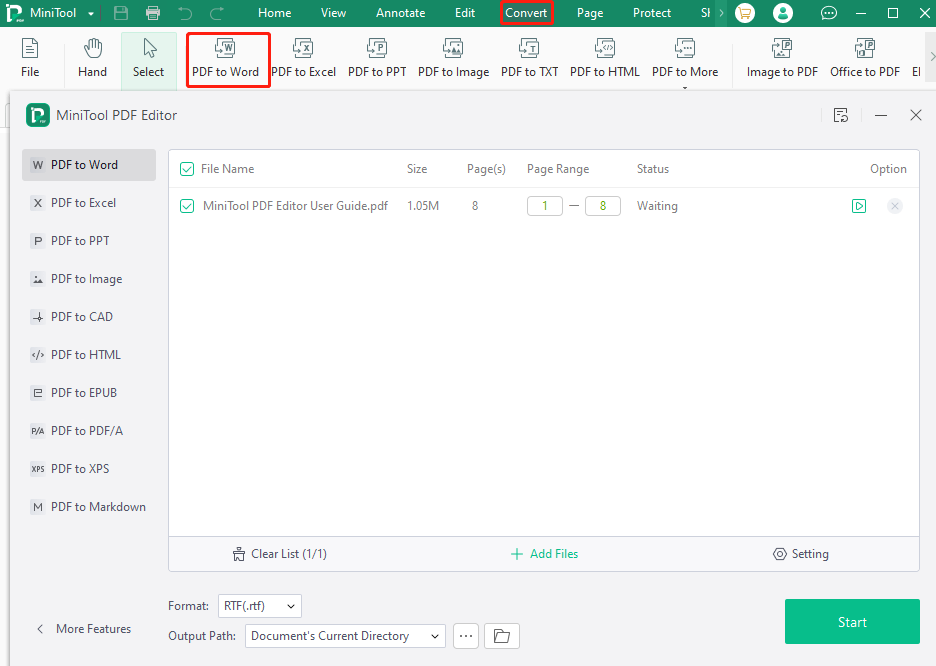Click the print icon in title bar

click(153, 13)
